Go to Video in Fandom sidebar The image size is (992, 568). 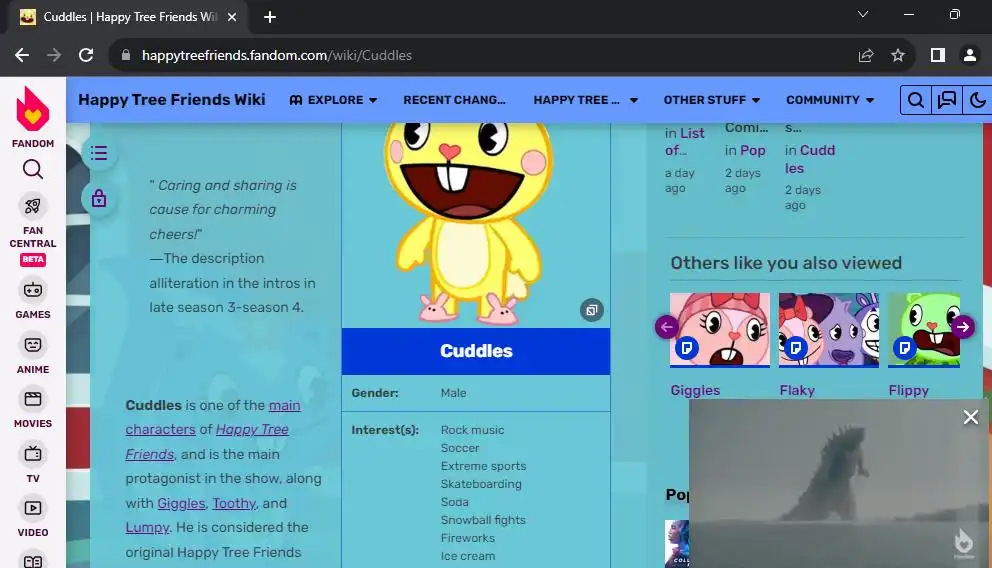click(33, 517)
